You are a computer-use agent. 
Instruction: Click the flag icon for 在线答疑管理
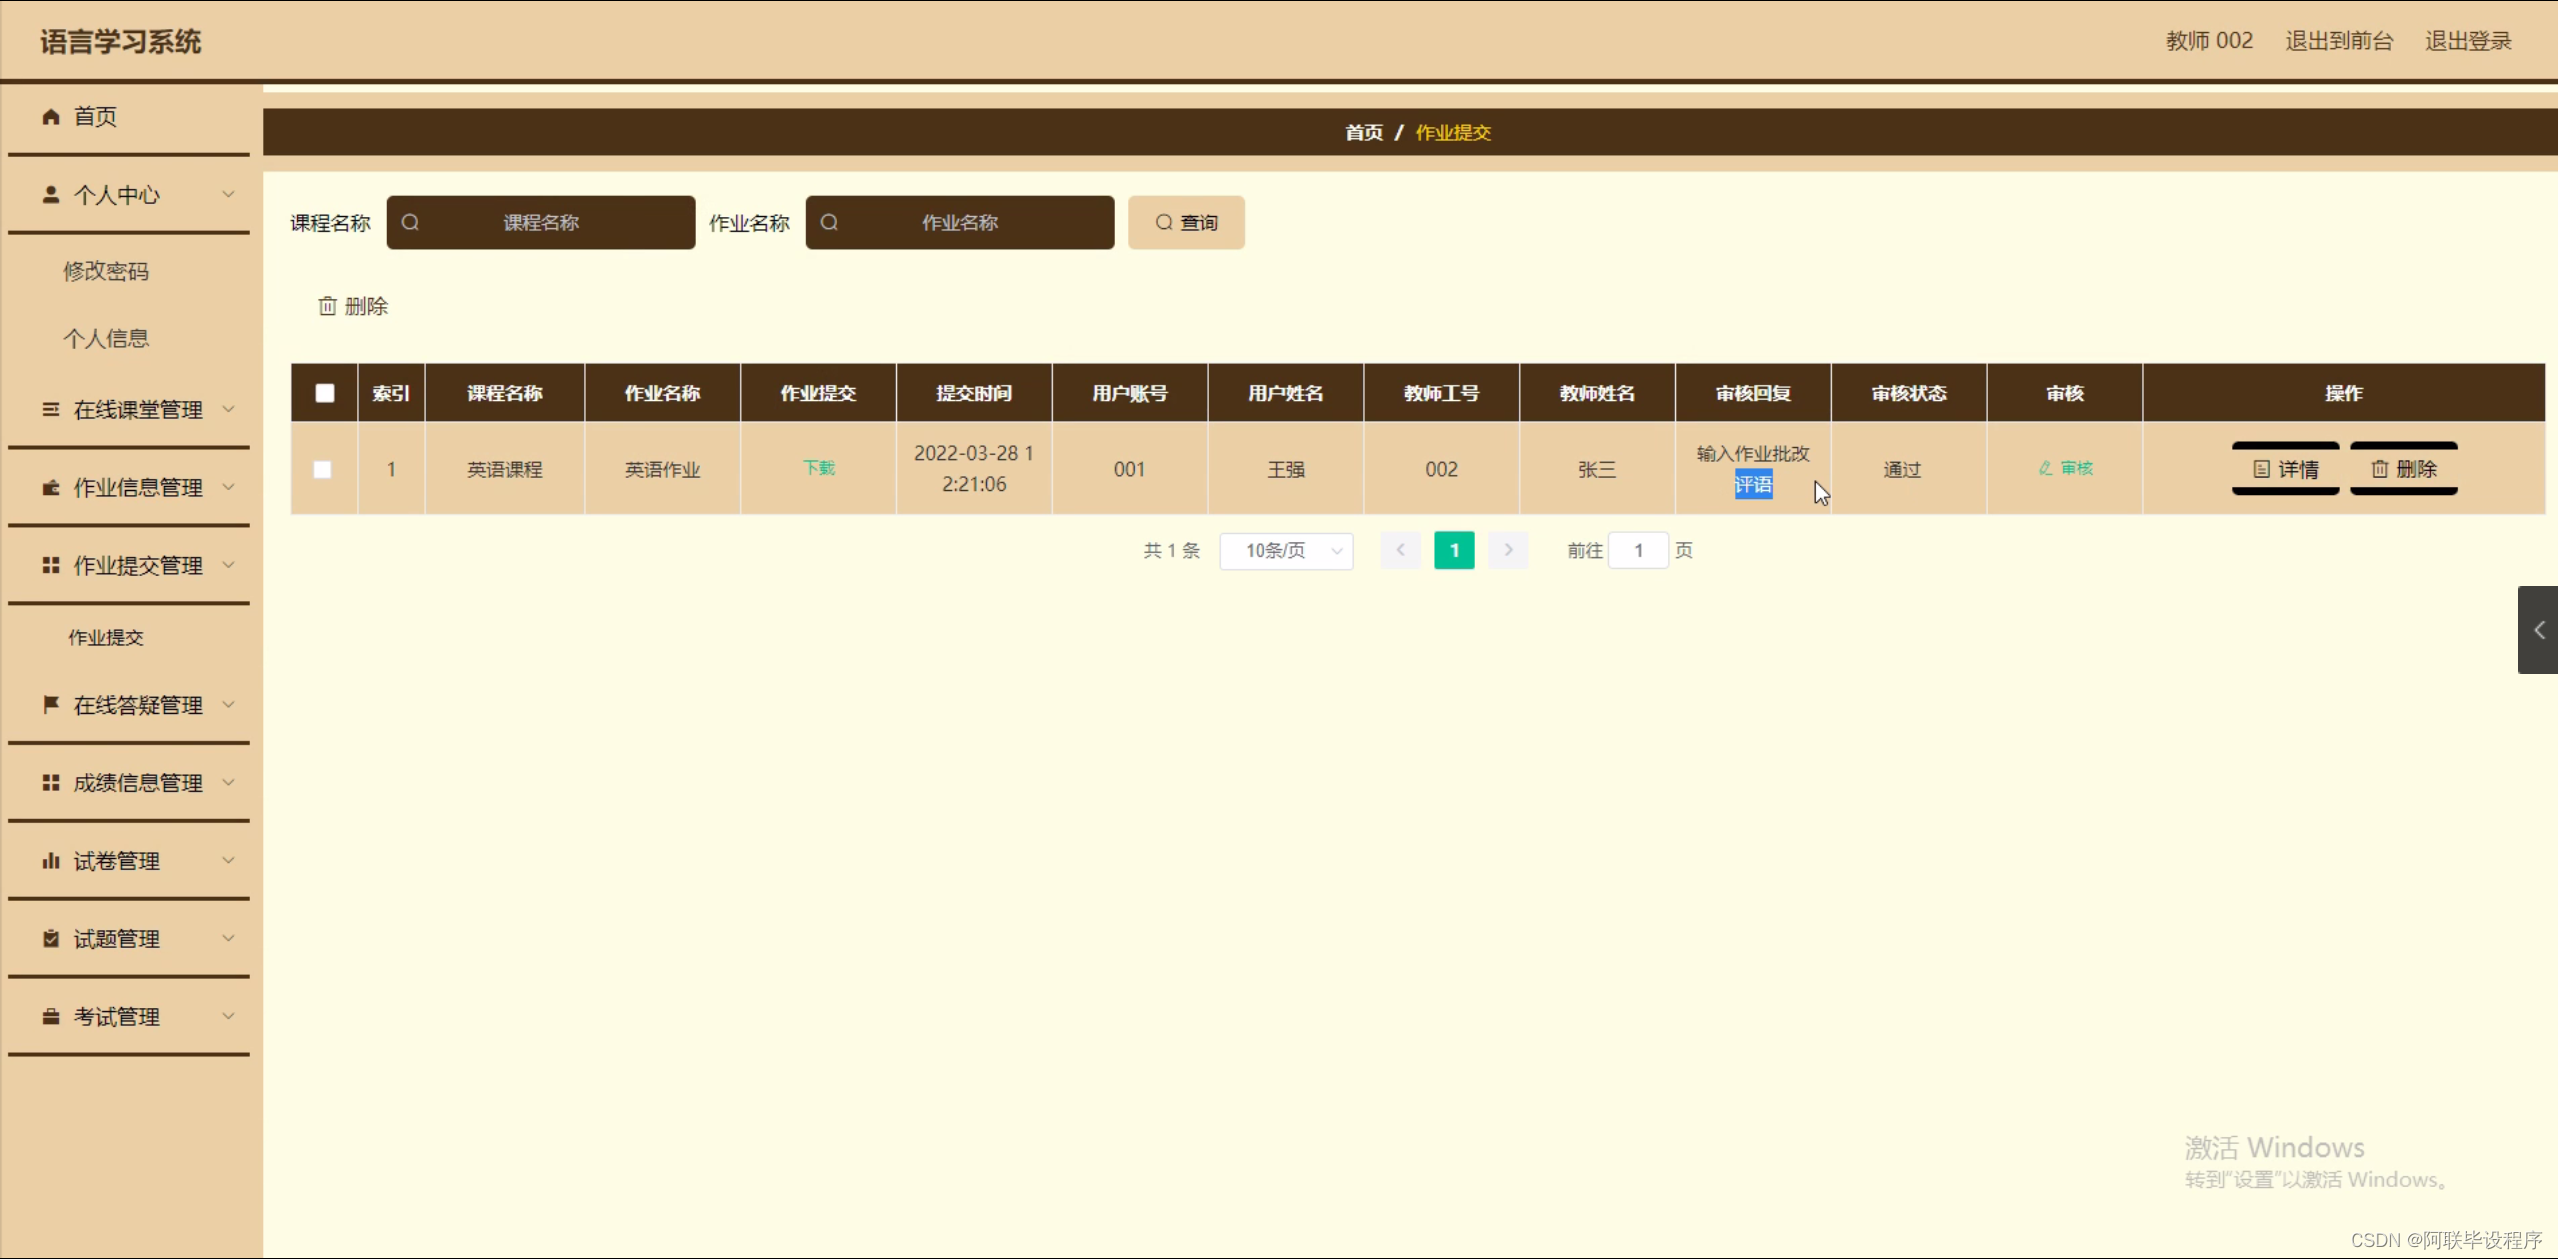point(51,704)
